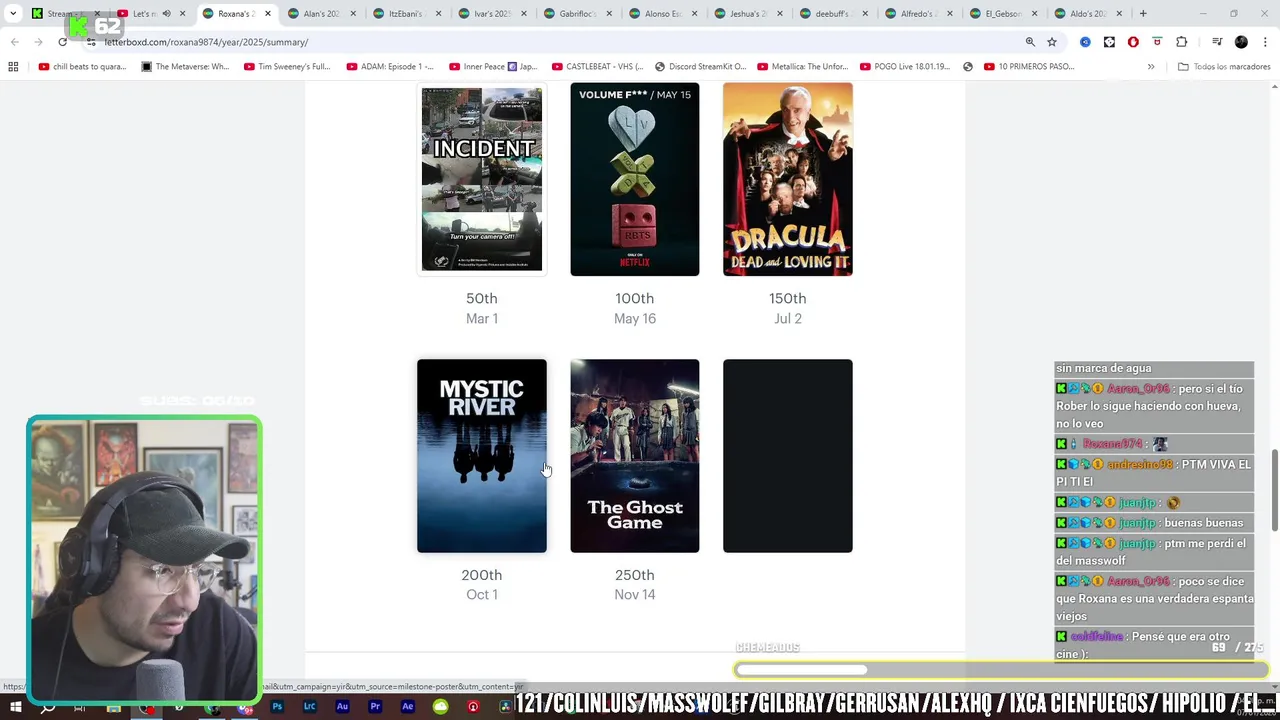Bookmark this page with the star icon
The image size is (1280, 720).
click(x=1052, y=42)
